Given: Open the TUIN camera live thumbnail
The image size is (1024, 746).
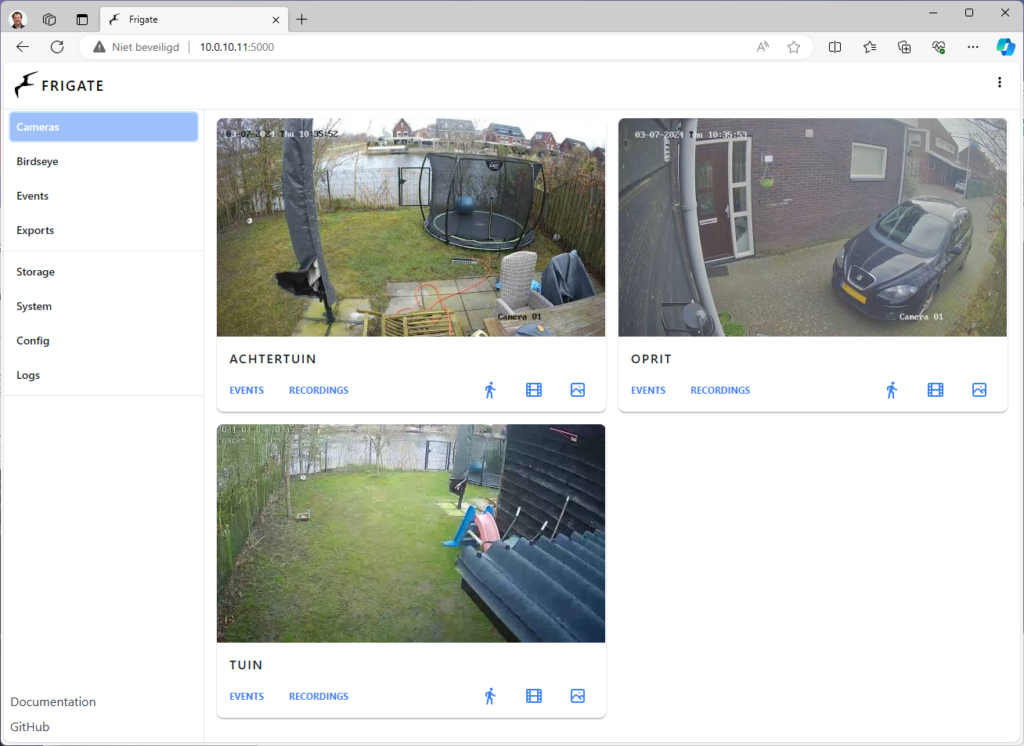Looking at the screenshot, I should point(411,533).
